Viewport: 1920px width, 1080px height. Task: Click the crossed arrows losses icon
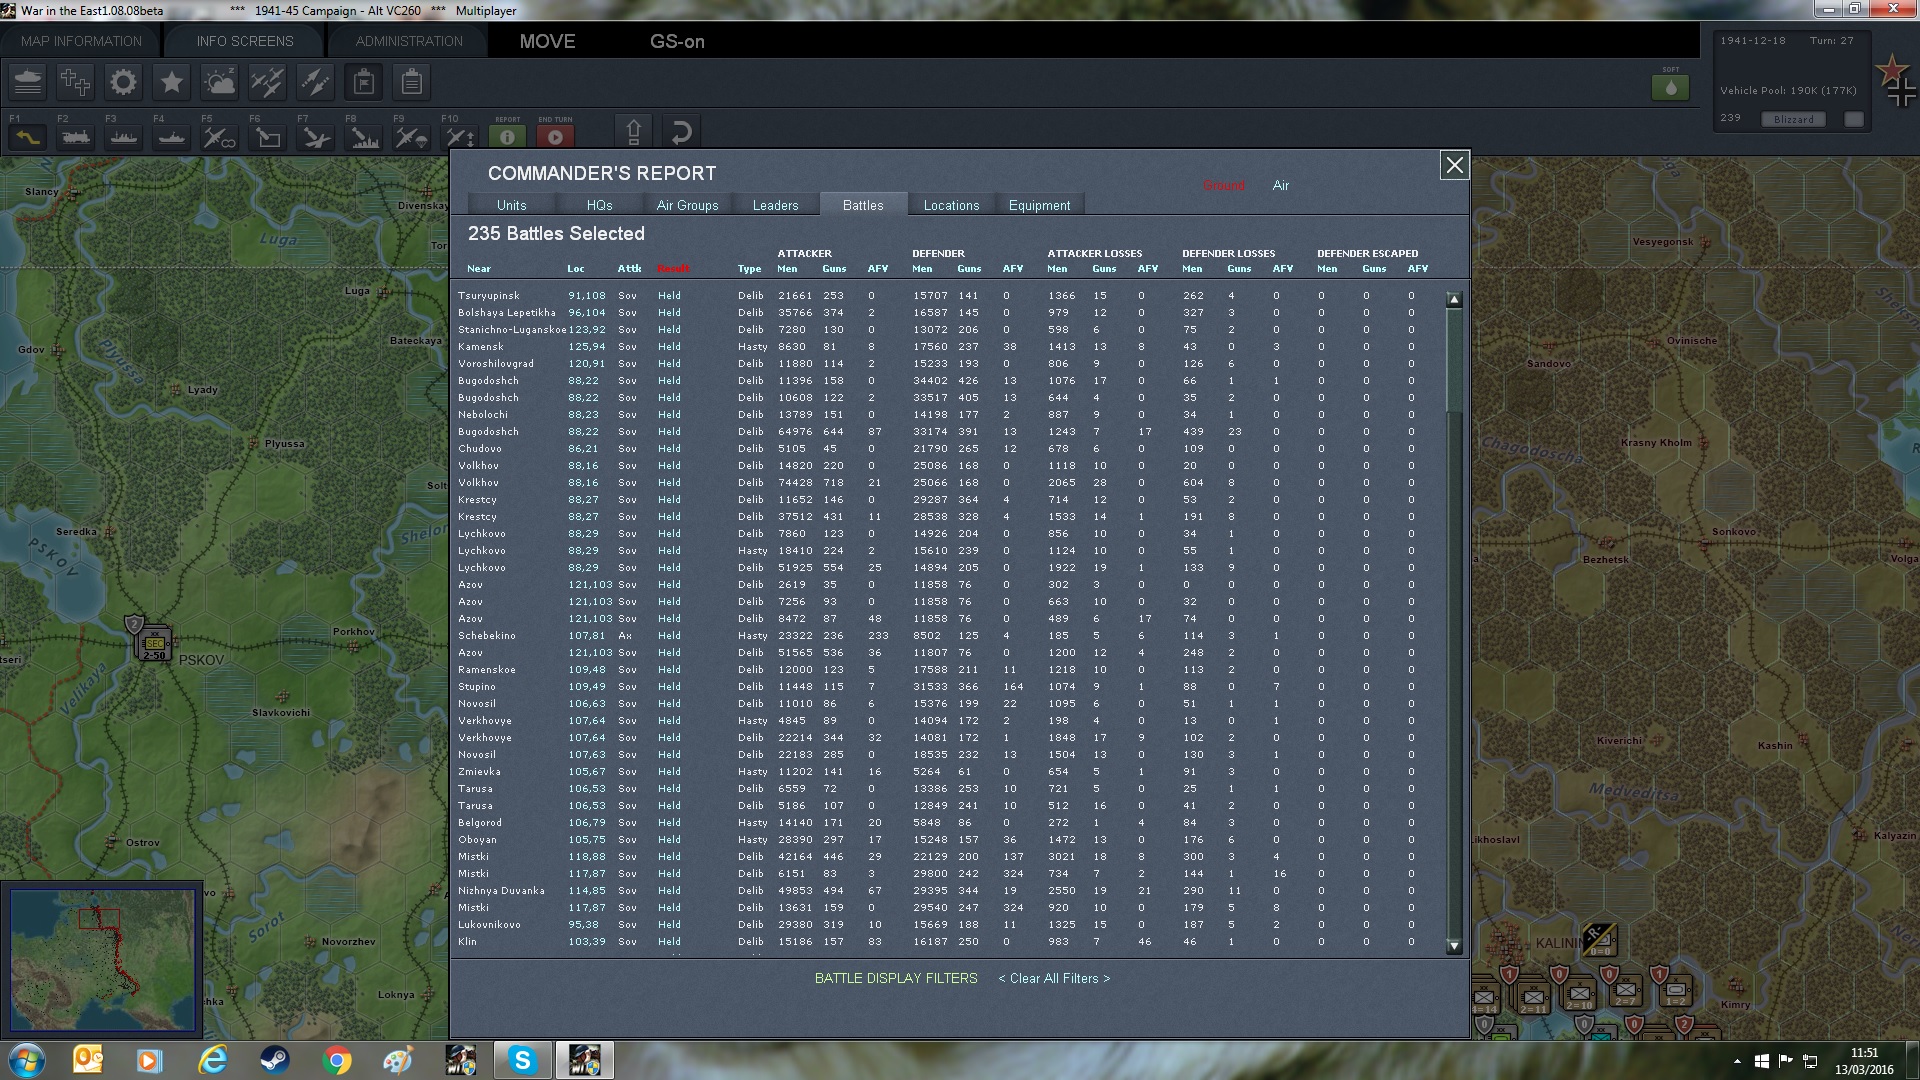click(316, 82)
